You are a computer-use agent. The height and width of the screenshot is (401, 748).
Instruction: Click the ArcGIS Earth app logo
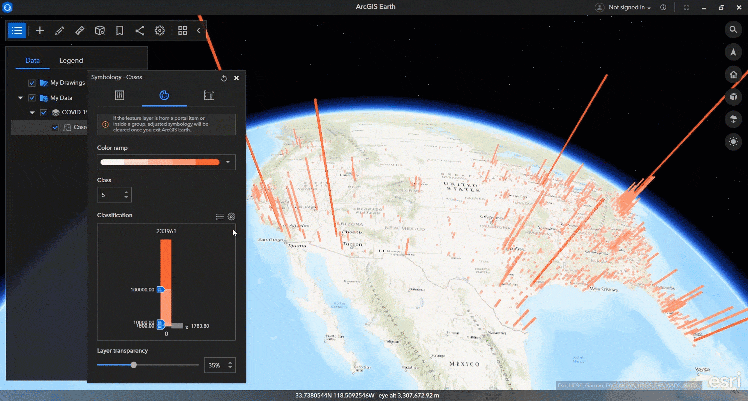(7, 7)
